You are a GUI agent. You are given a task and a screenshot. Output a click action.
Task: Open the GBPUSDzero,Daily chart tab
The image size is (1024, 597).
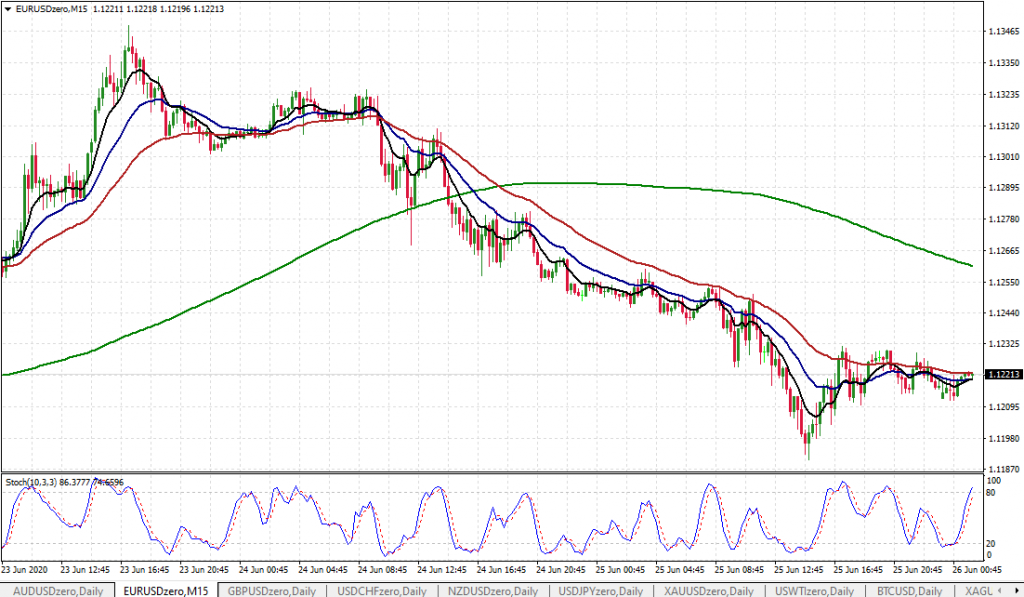coord(272,590)
